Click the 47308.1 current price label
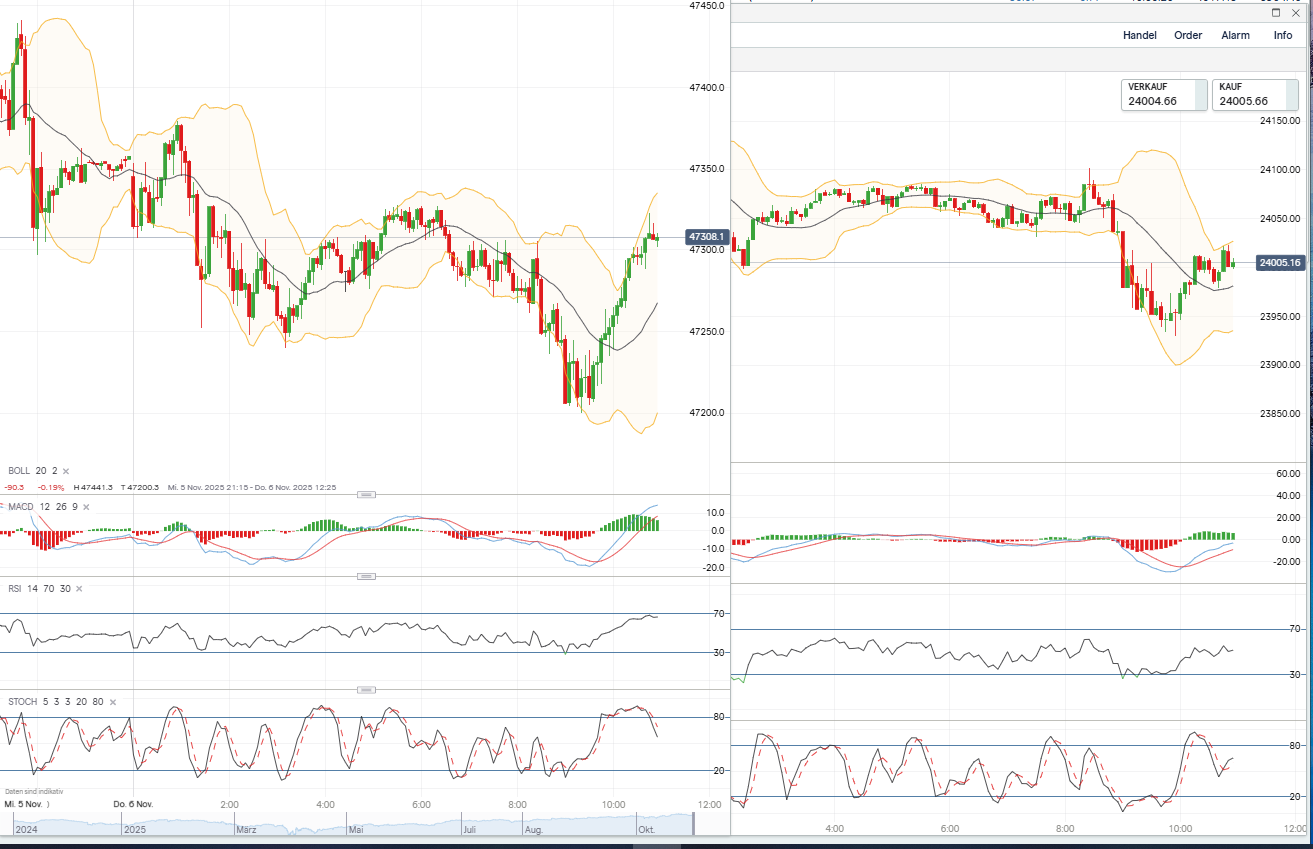This screenshot has height=849, width=1313. pyautogui.click(x=706, y=237)
